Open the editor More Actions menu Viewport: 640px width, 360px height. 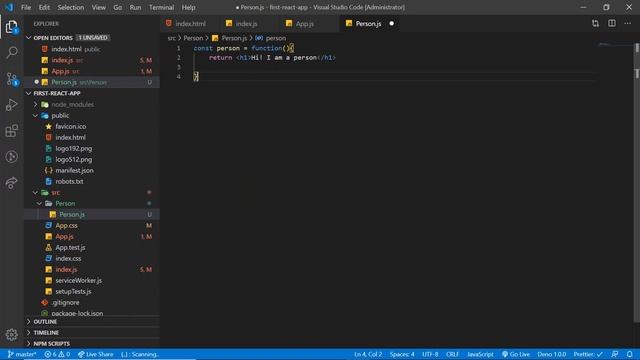coord(627,24)
